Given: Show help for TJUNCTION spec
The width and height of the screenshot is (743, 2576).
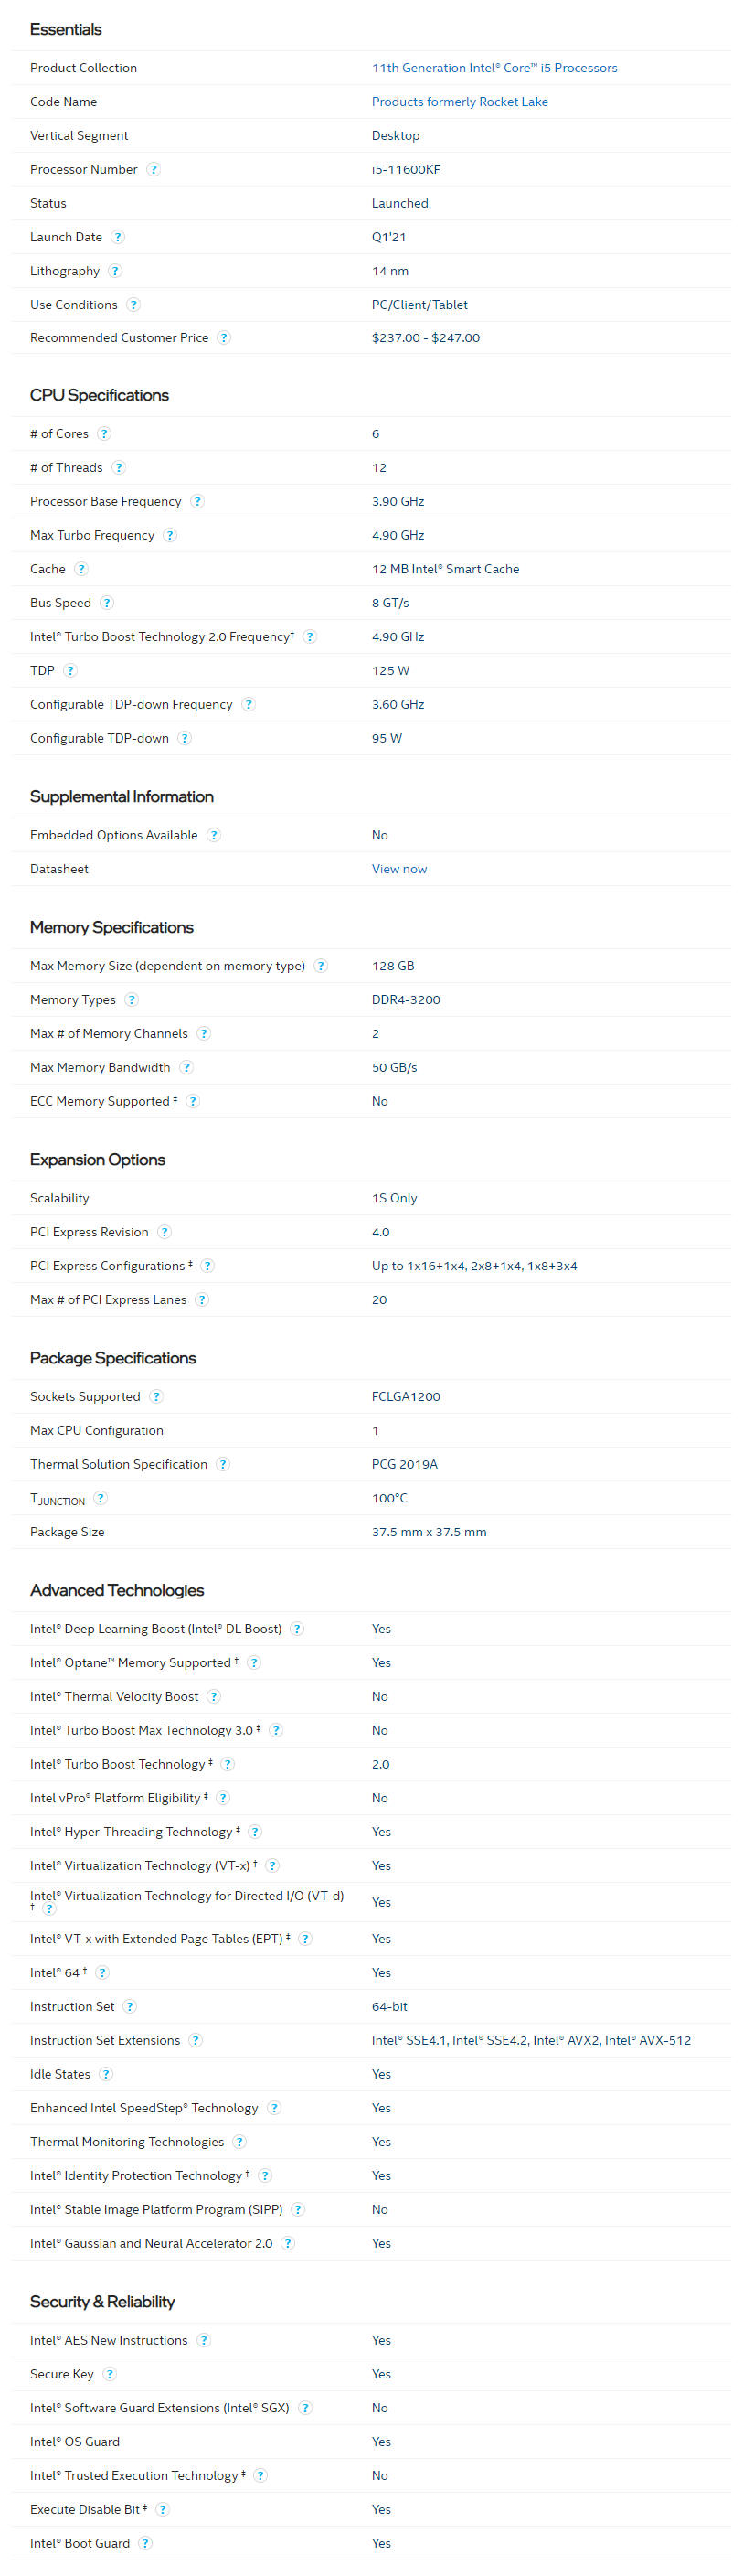Looking at the screenshot, I should [x=100, y=1497].
